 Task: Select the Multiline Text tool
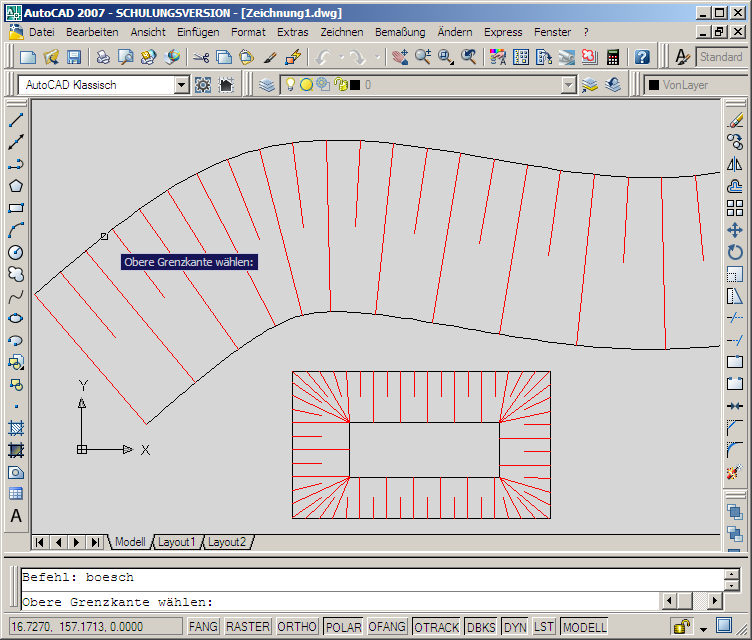click(16, 516)
